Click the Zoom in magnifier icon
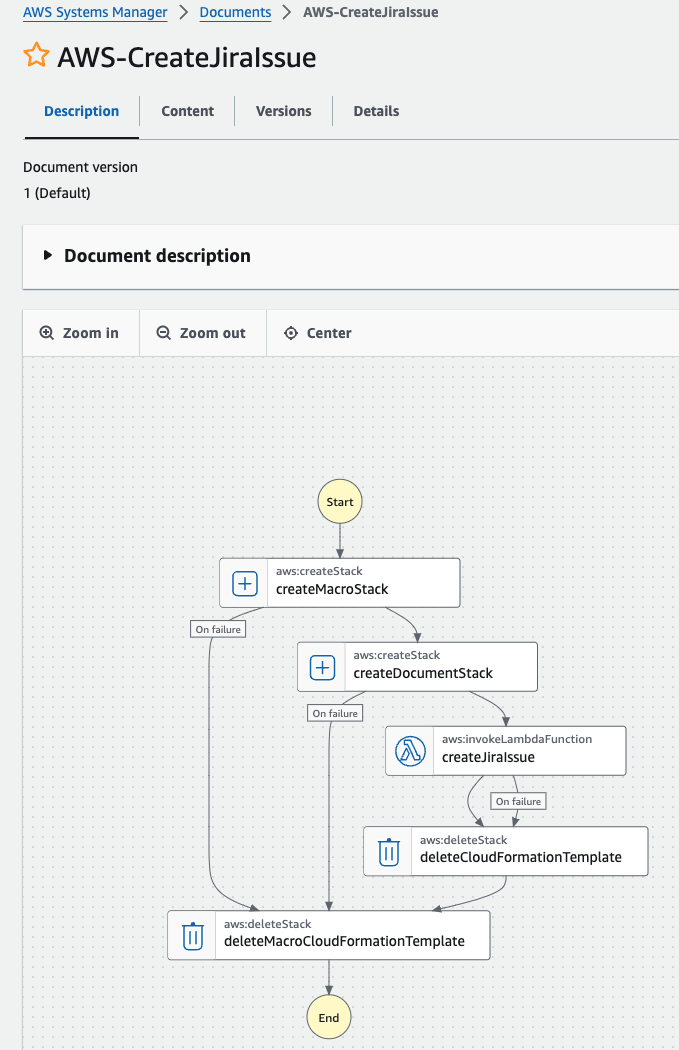Screen dimensions: 679x1050 pos(46,333)
